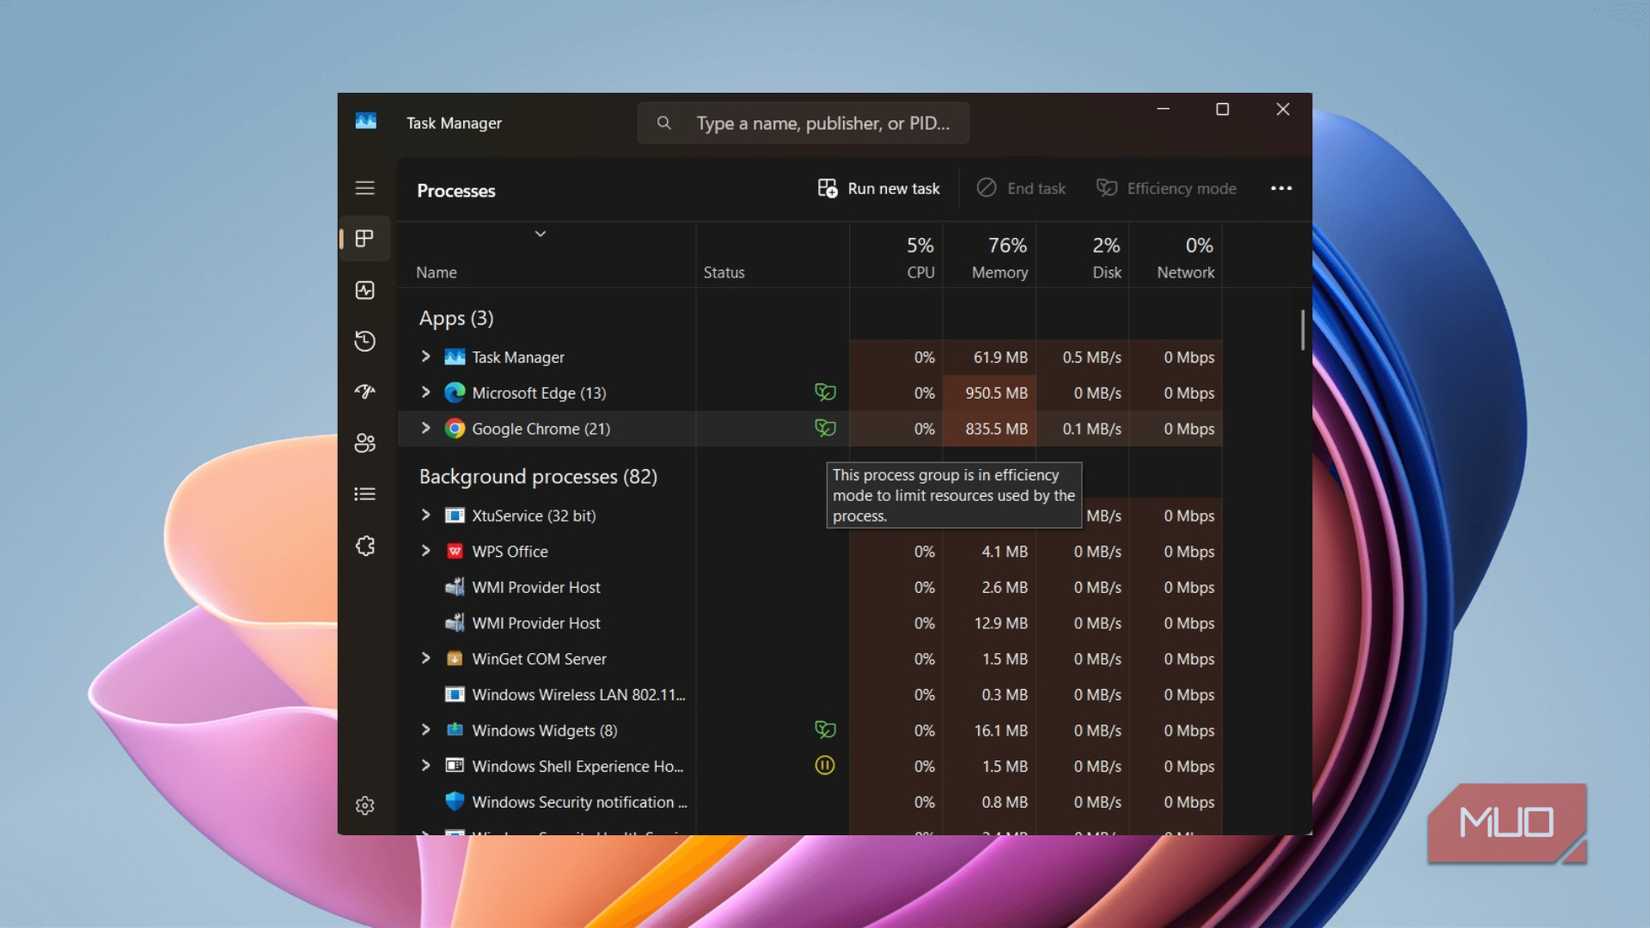Click the process list vertical scrollbar thumb

(x=1302, y=330)
